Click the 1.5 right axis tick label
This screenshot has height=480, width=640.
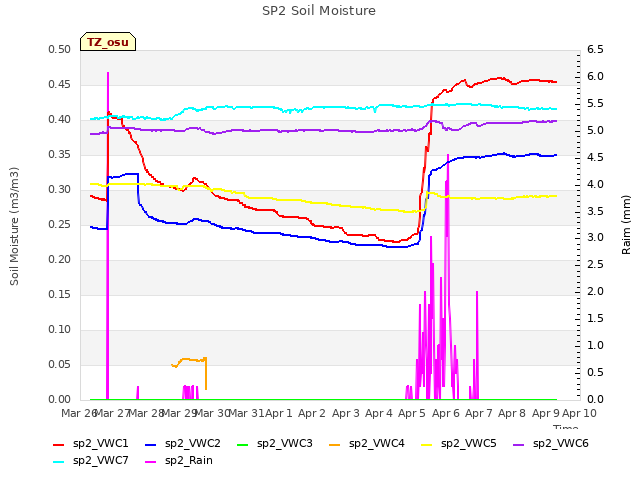coord(595,318)
